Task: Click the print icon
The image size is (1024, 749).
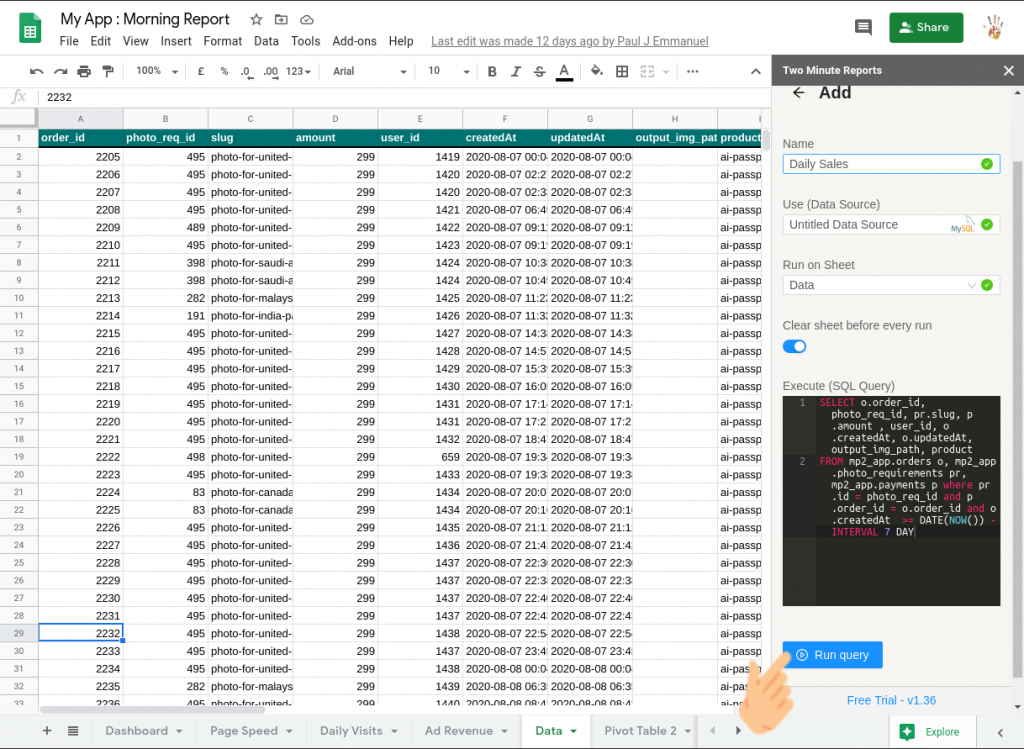Action: point(84,71)
